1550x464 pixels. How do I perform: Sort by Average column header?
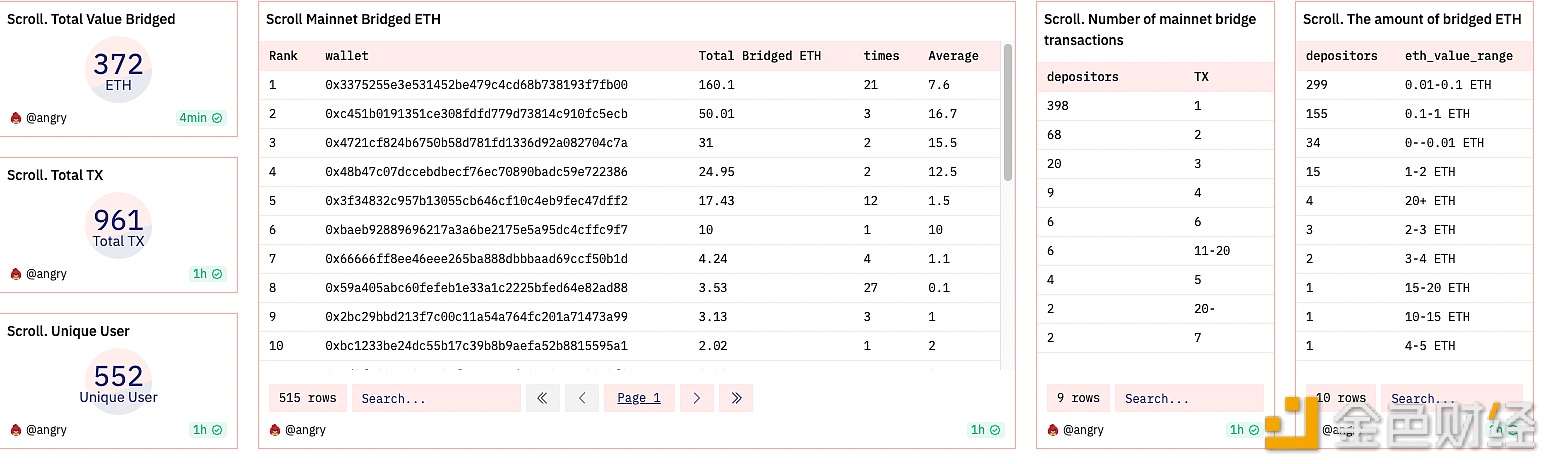click(x=953, y=56)
